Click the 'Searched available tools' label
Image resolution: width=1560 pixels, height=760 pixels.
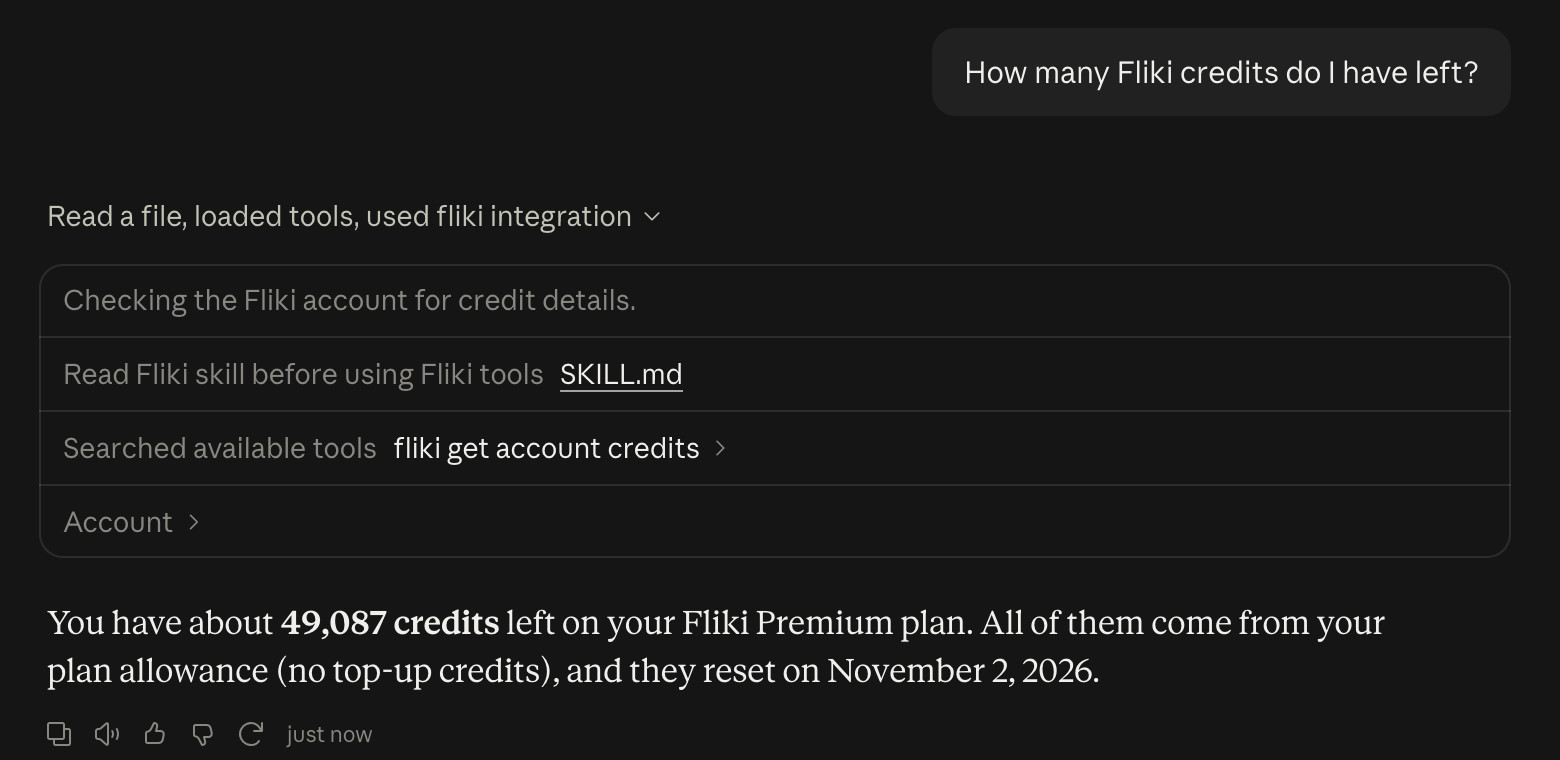coord(220,448)
